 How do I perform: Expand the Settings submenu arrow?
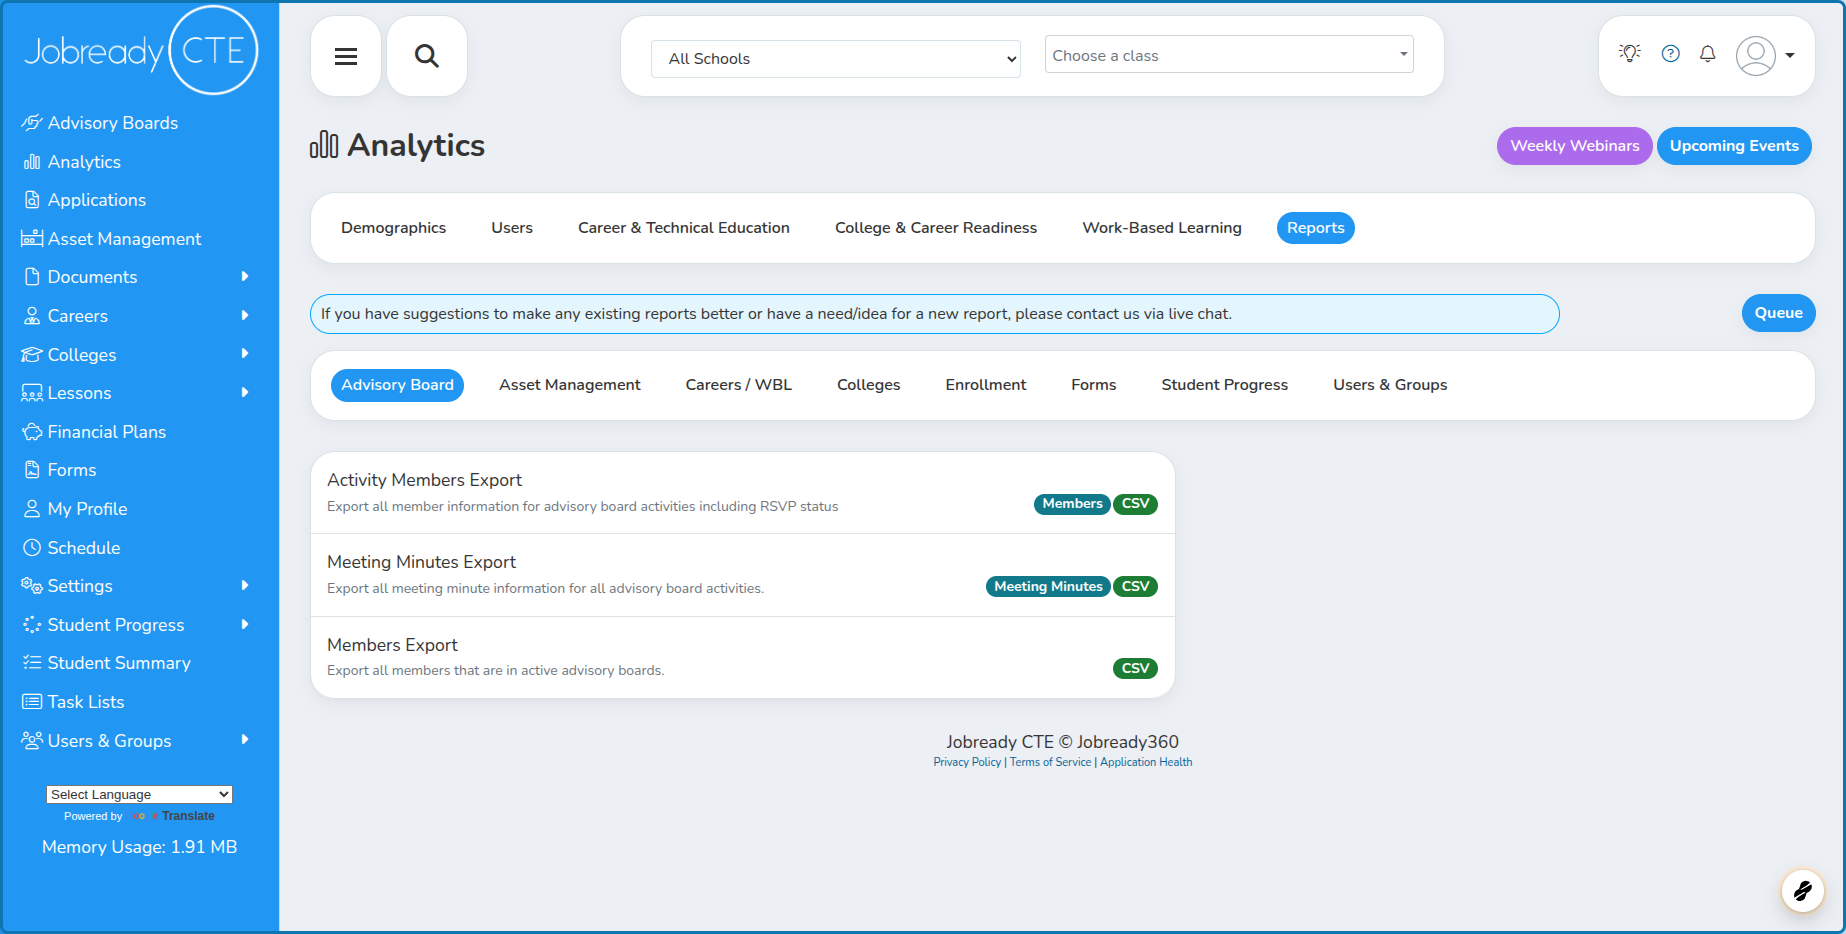click(245, 585)
